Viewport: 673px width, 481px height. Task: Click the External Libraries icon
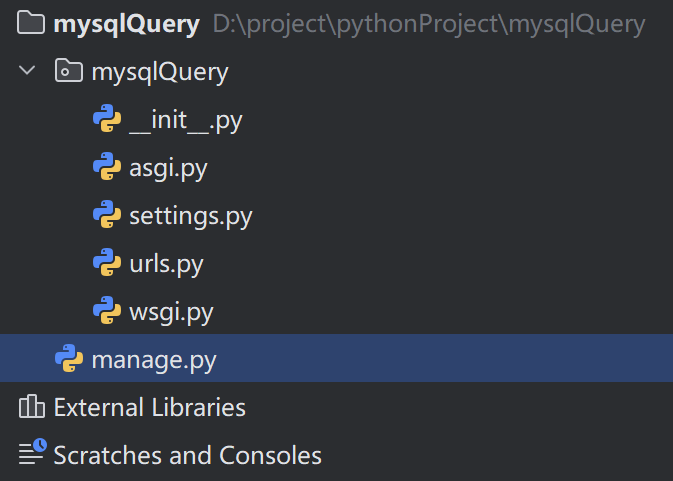(x=32, y=407)
